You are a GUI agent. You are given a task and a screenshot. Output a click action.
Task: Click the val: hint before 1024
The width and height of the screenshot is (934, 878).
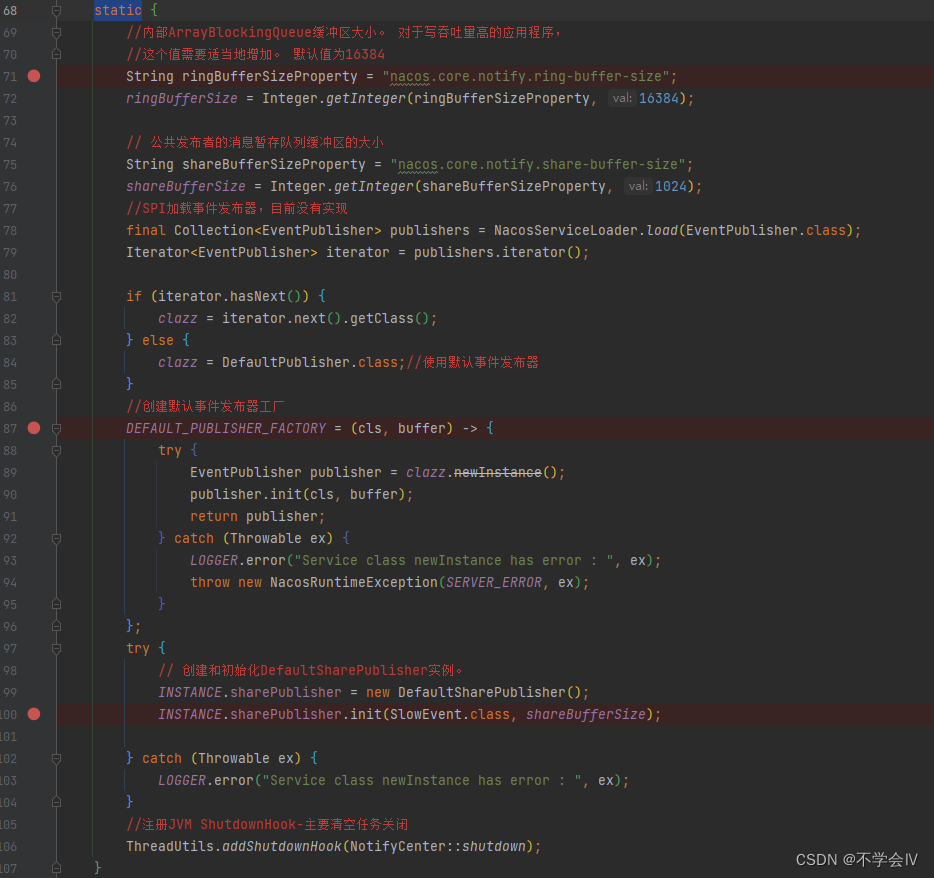point(638,186)
